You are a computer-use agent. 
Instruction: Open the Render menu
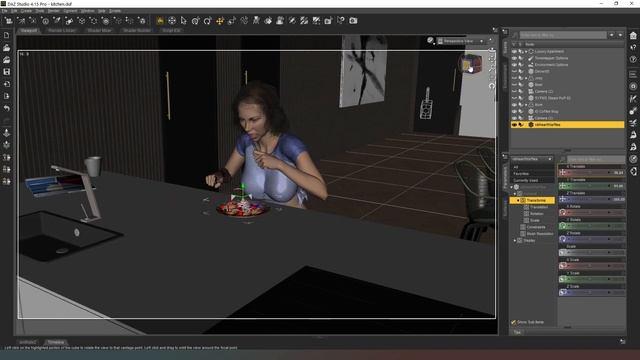(53, 11)
